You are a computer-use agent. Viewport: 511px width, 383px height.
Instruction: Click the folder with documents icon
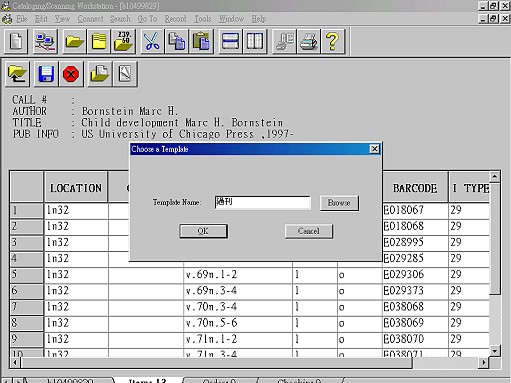click(x=100, y=74)
